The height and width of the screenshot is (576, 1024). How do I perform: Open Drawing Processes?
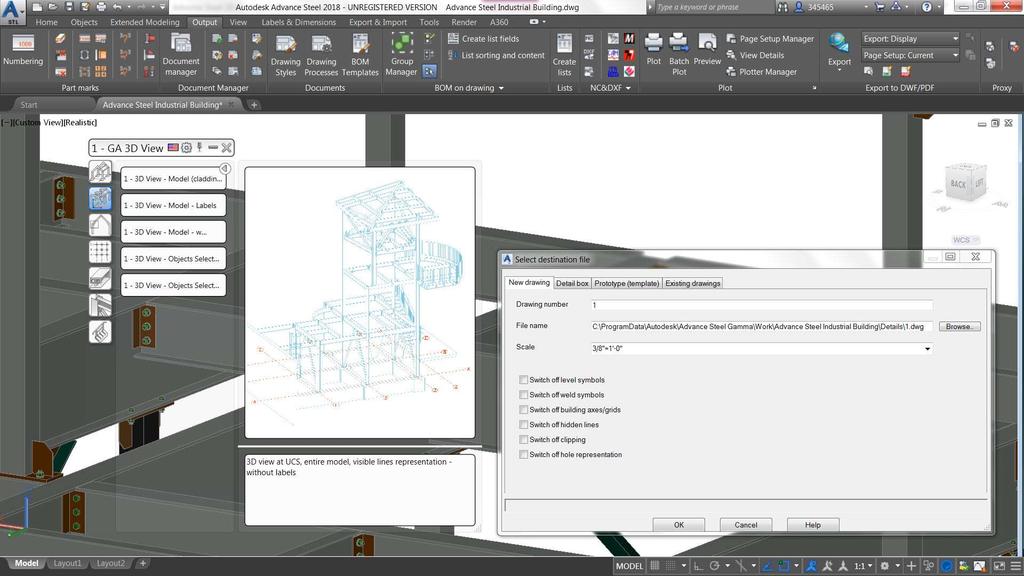(x=321, y=55)
